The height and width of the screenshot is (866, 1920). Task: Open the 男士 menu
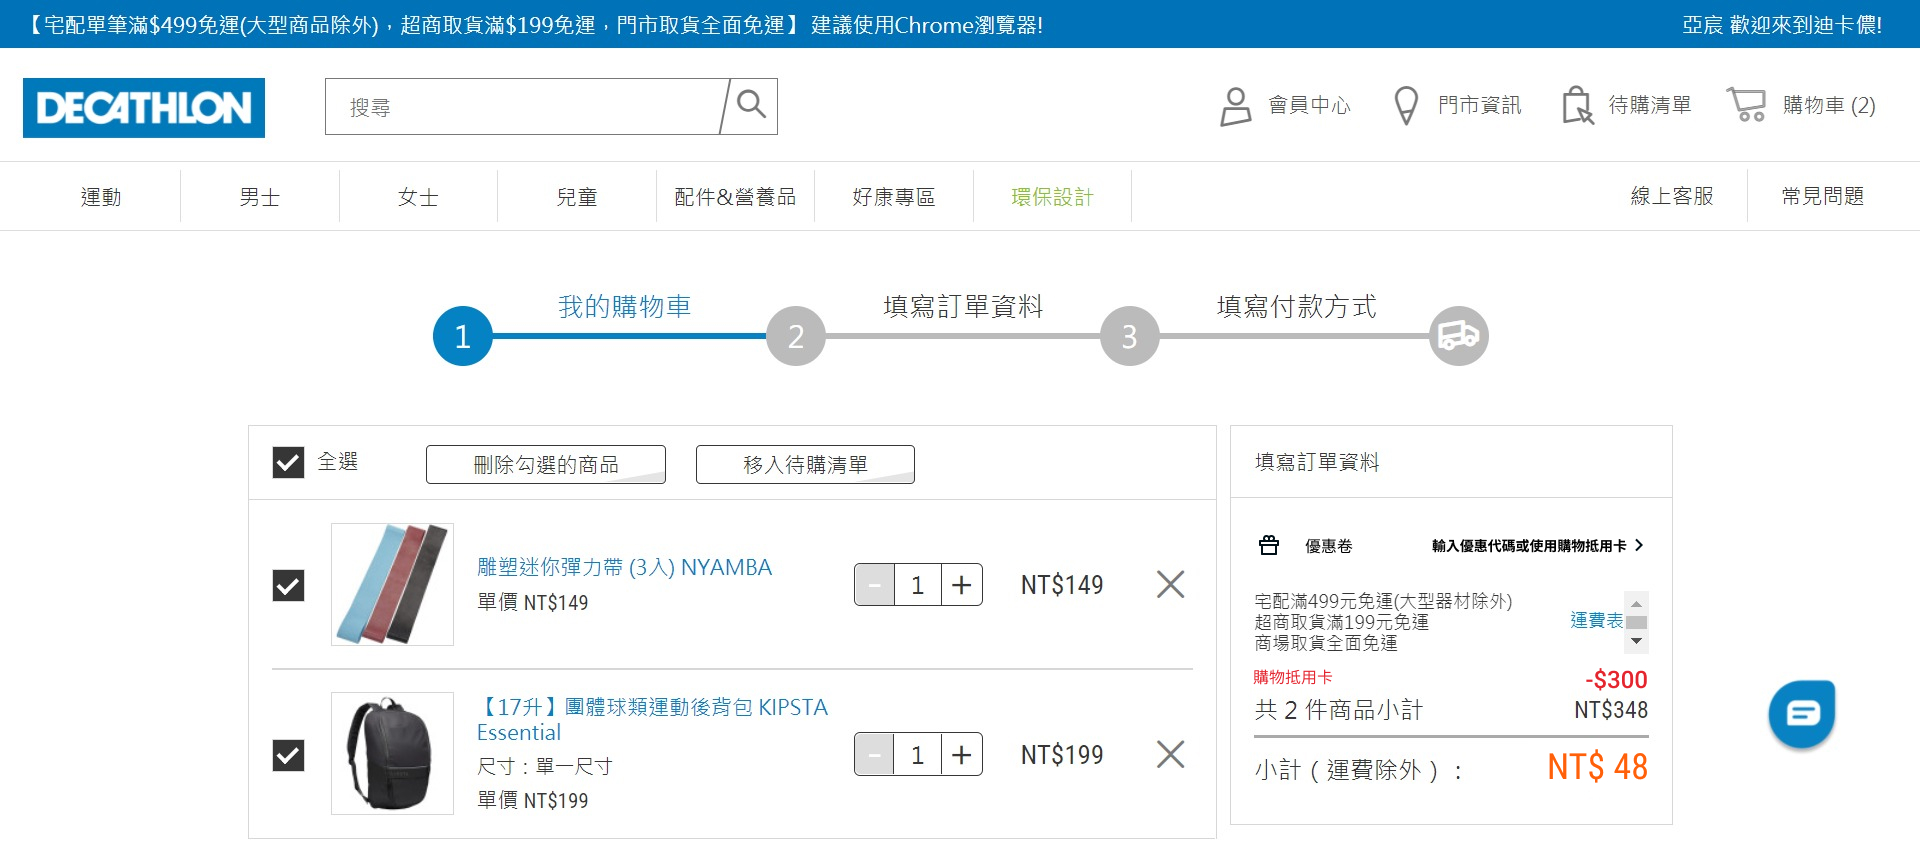tap(260, 197)
